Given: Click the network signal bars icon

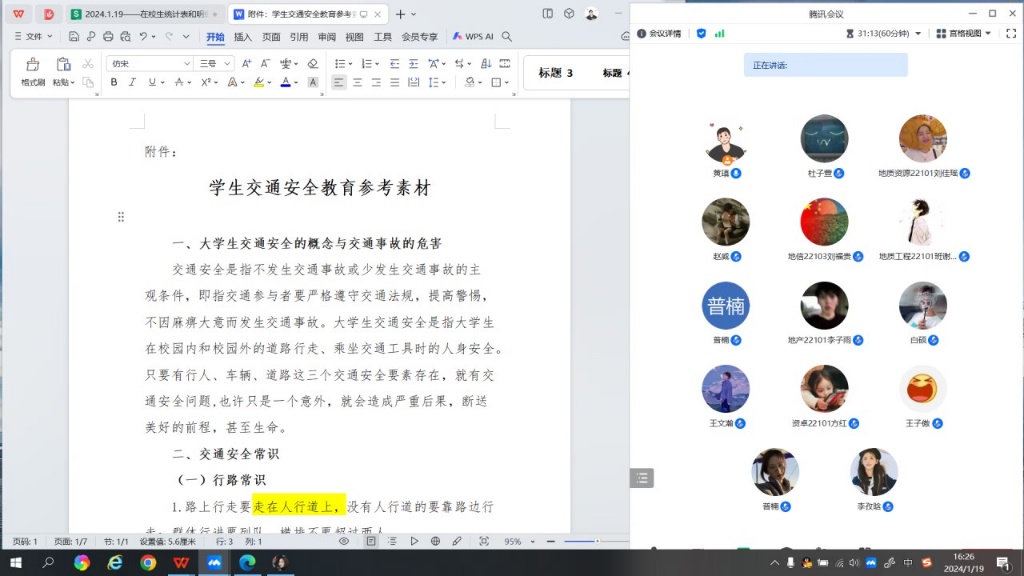Looking at the screenshot, I should (719, 33).
